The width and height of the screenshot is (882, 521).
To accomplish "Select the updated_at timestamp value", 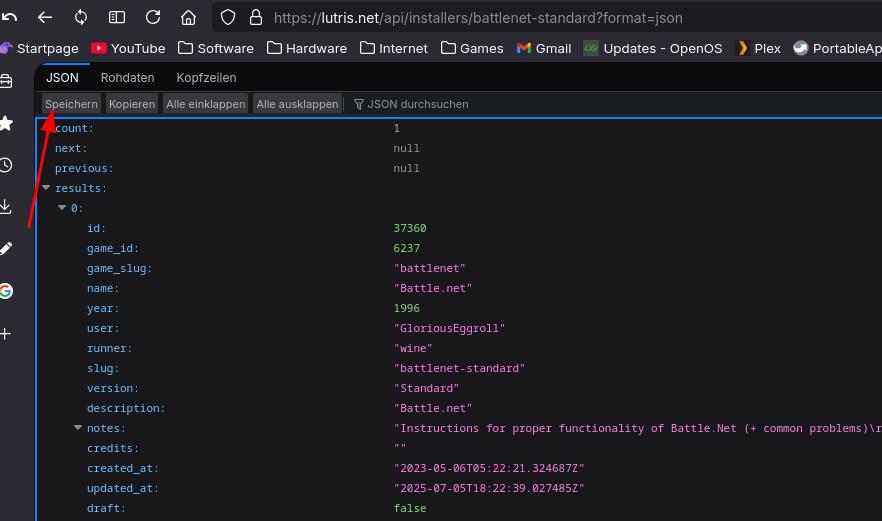I will click(489, 488).
